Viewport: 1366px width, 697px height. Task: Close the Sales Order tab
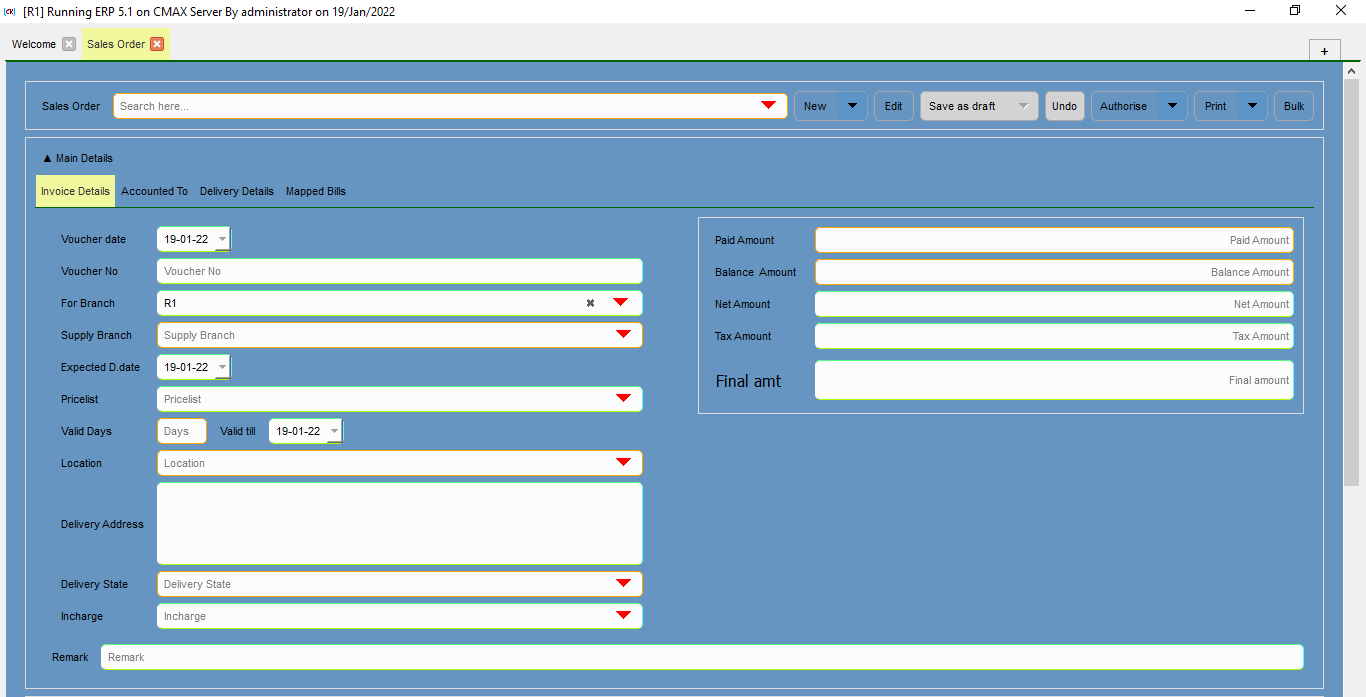pos(157,44)
